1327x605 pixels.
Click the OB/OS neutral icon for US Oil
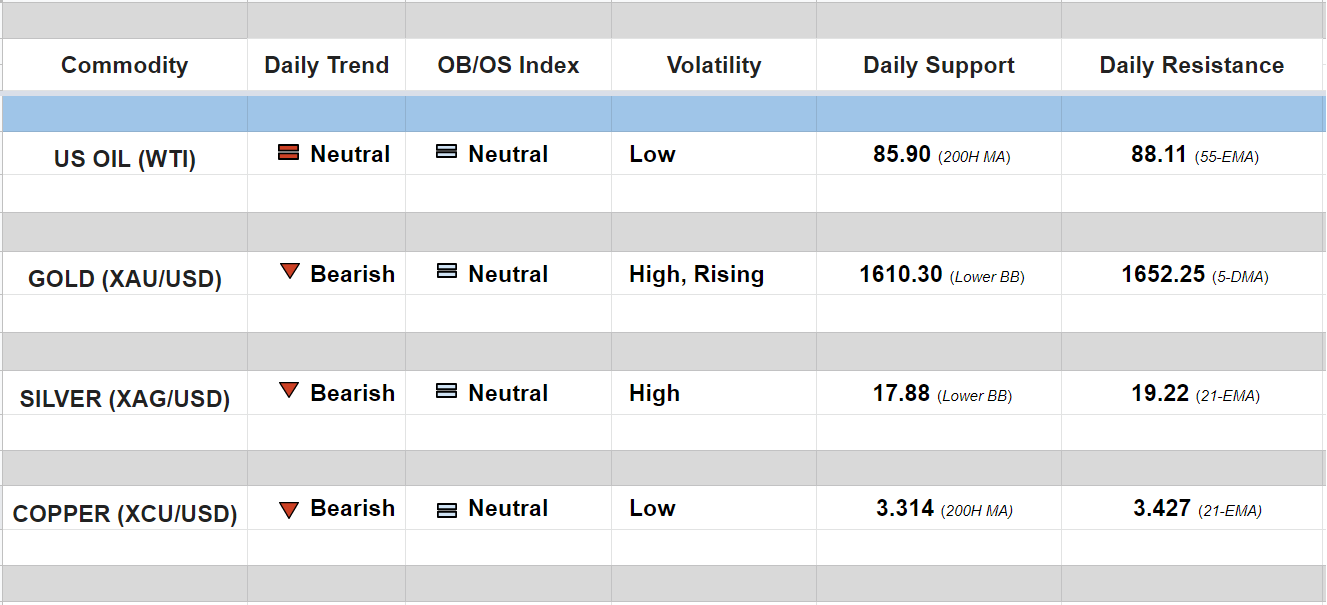click(x=447, y=152)
